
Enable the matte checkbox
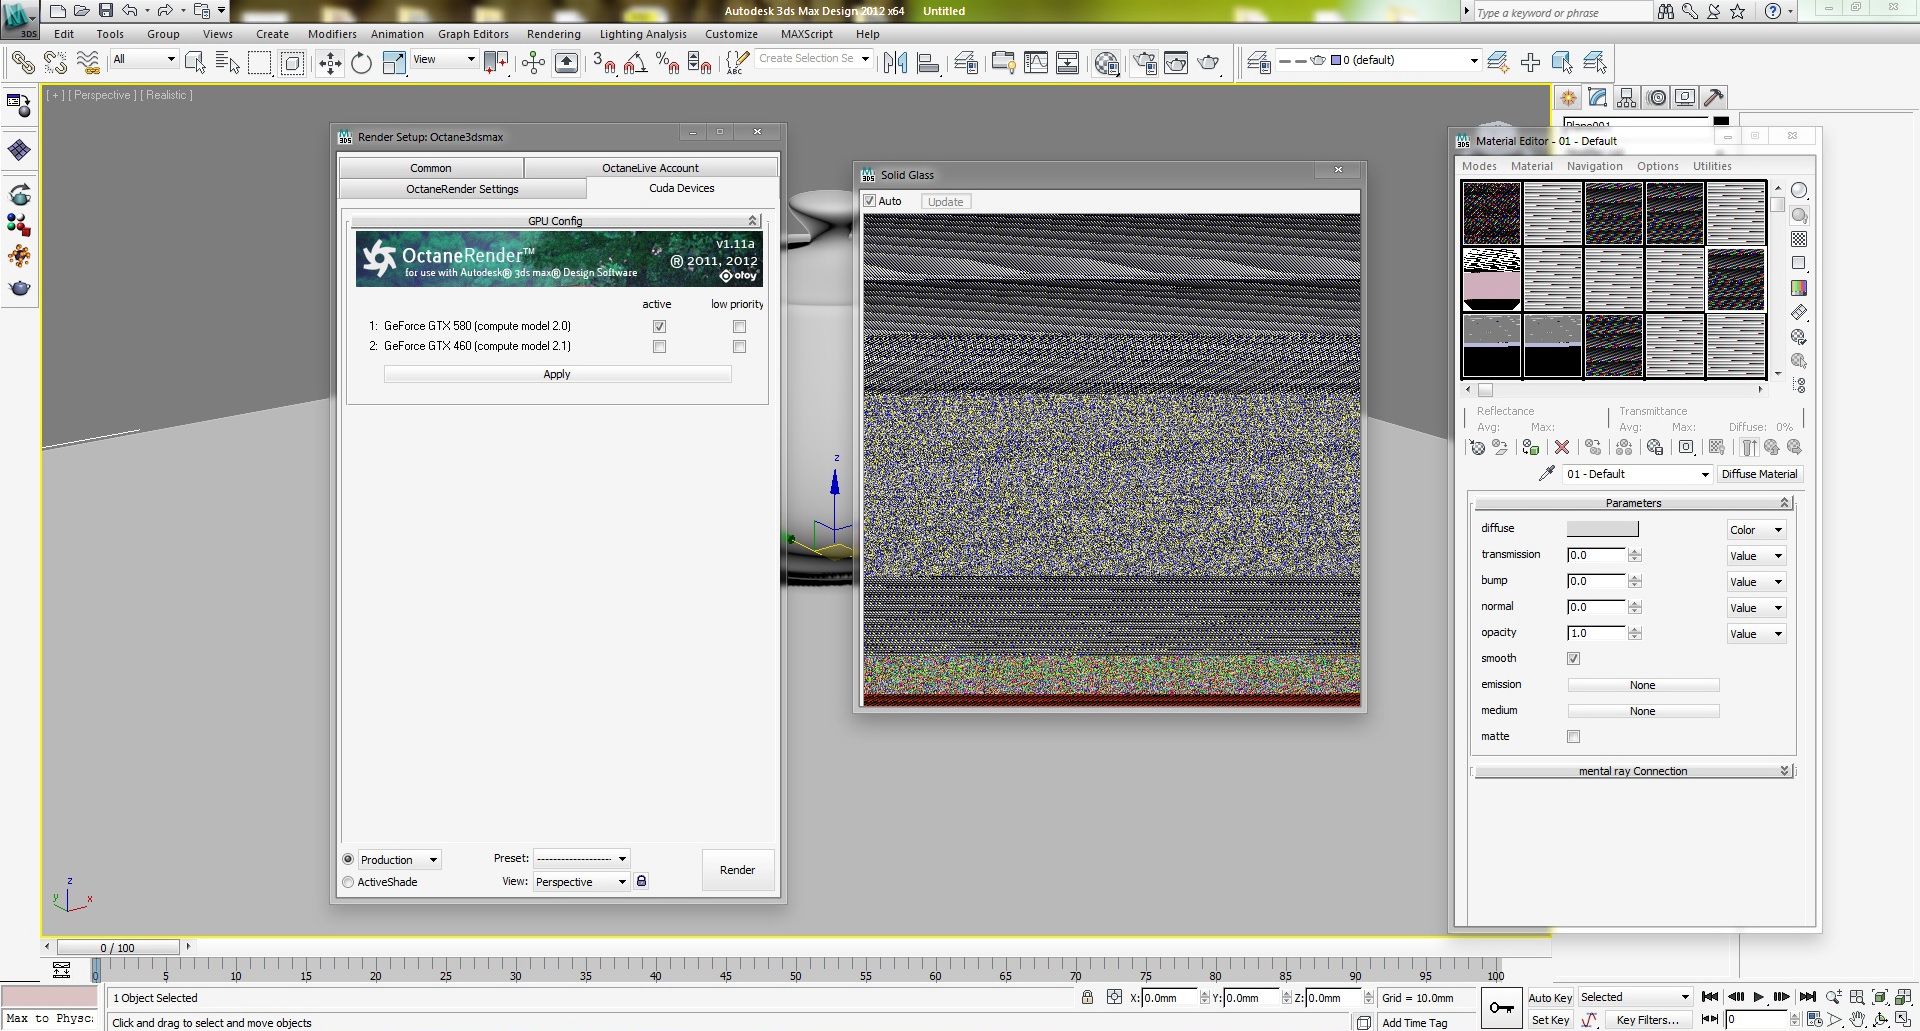click(1573, 736)
